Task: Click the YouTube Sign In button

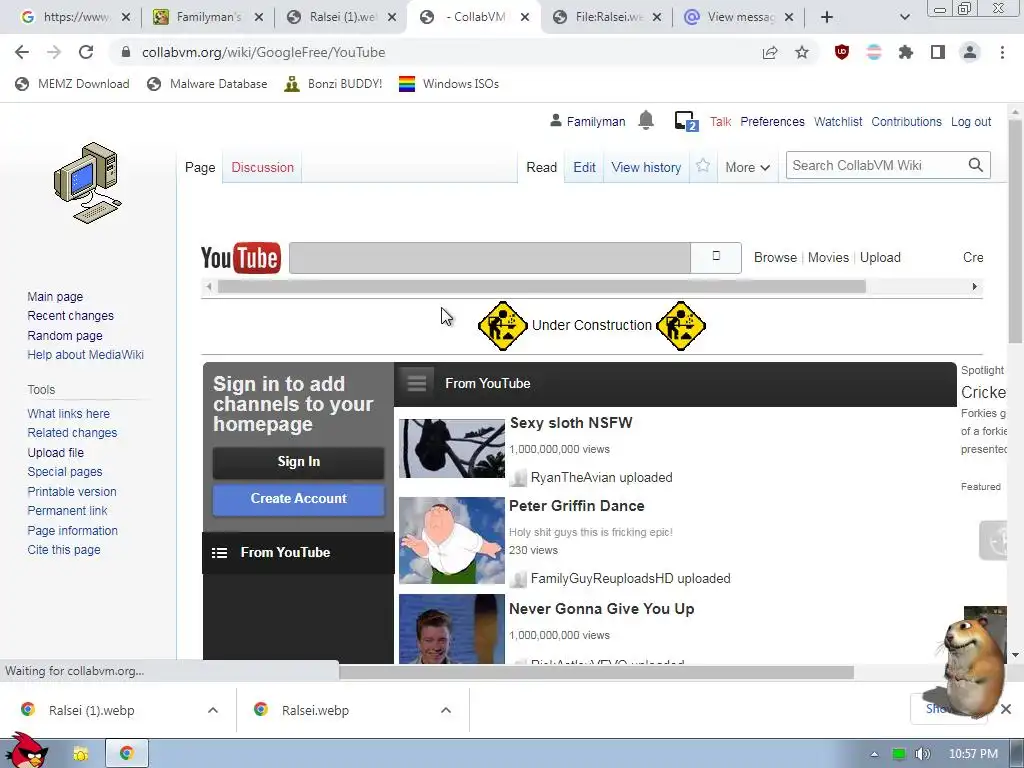Action: tap(298, 462)
